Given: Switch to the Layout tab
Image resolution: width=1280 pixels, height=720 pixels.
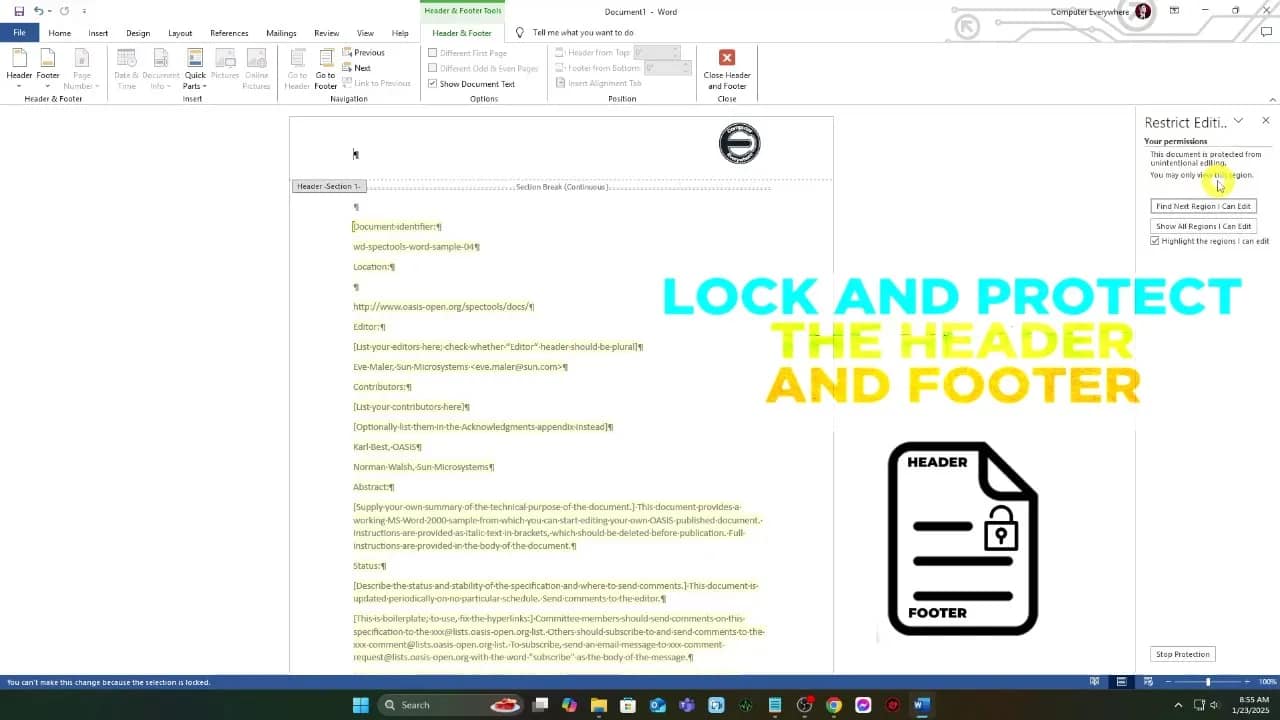Looking at the screenshot, I should tap(180, 33).
